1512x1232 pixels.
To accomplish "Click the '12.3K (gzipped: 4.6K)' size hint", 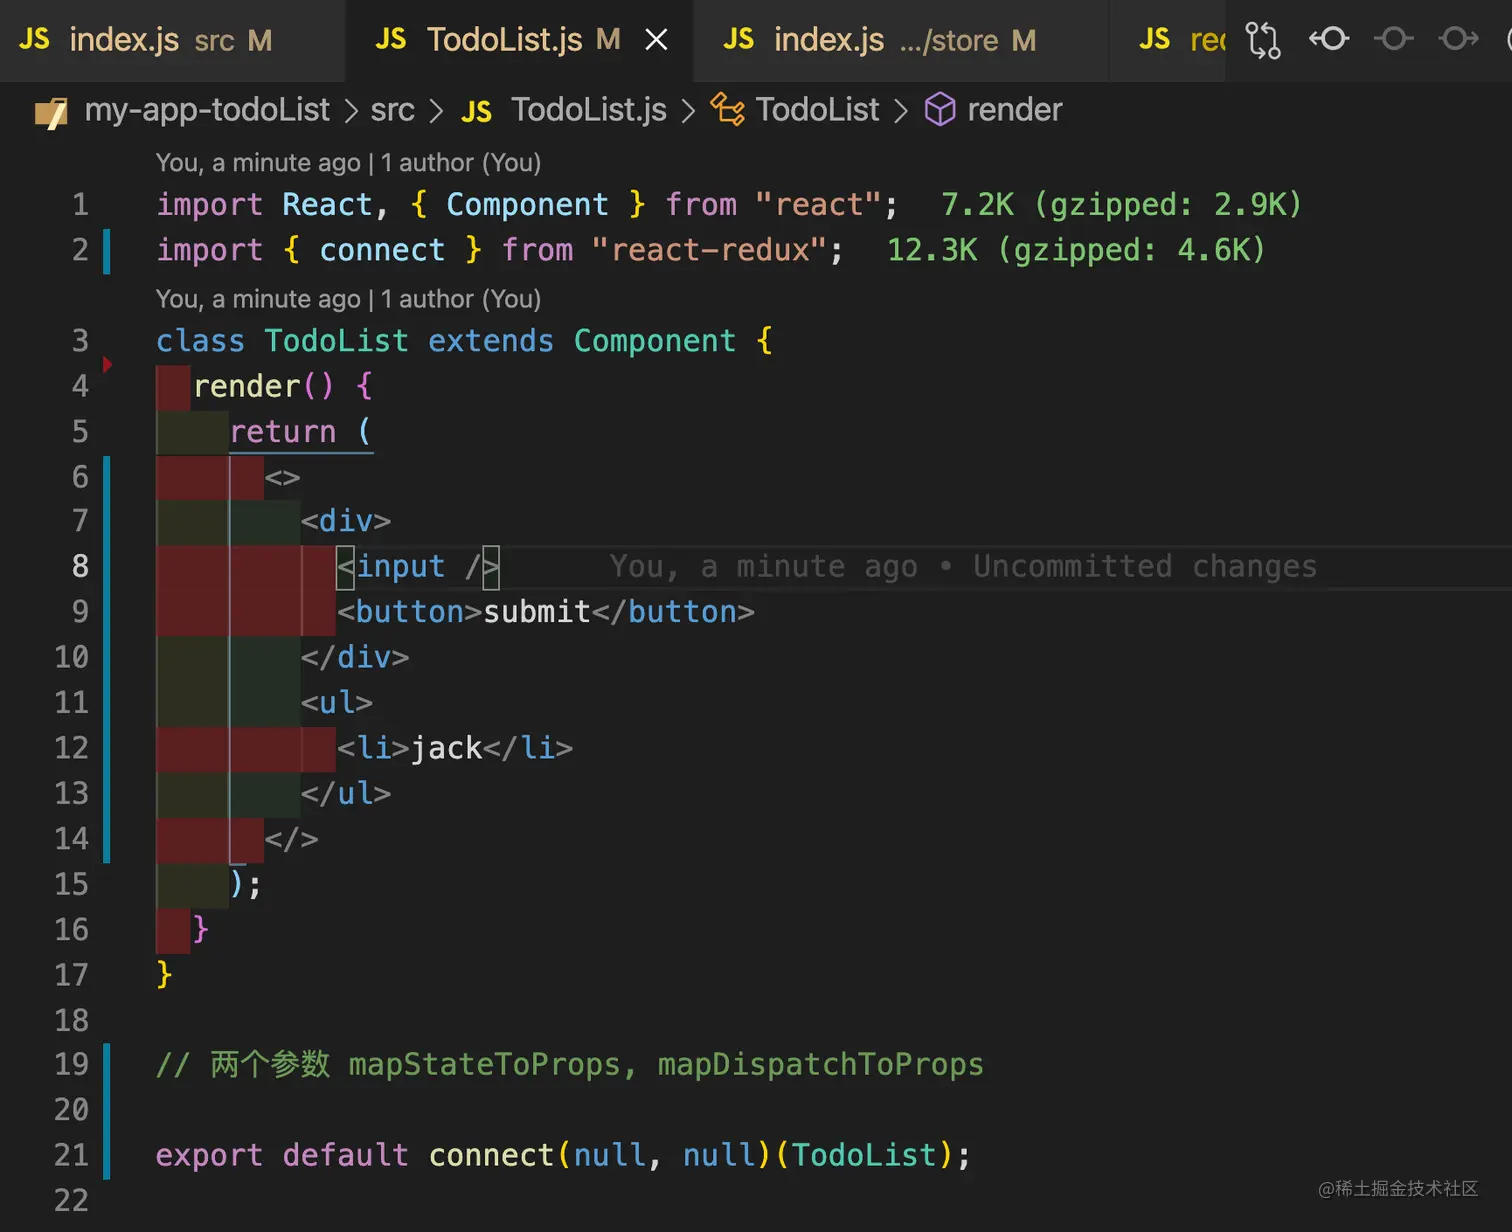I will coord(1076,249).
